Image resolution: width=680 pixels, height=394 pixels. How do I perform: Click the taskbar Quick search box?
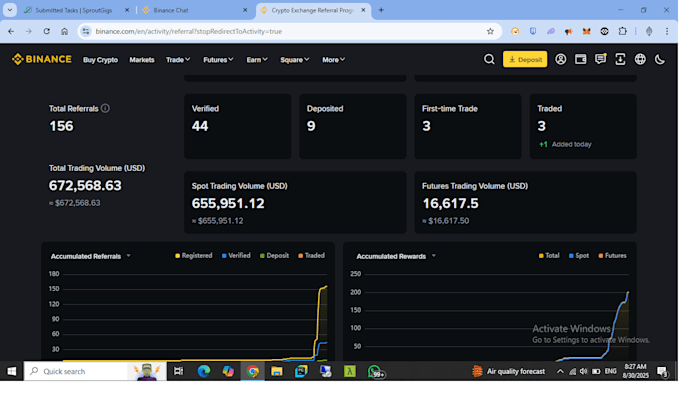point(95,371)
